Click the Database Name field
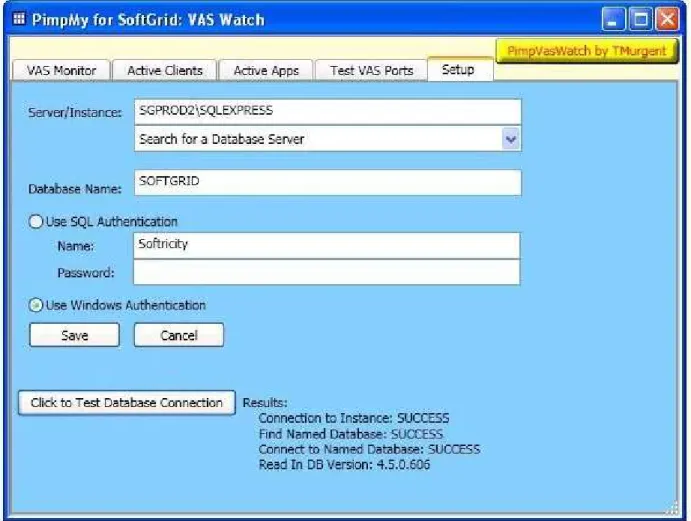Viewport: 691px width, 521px height. 327,182
